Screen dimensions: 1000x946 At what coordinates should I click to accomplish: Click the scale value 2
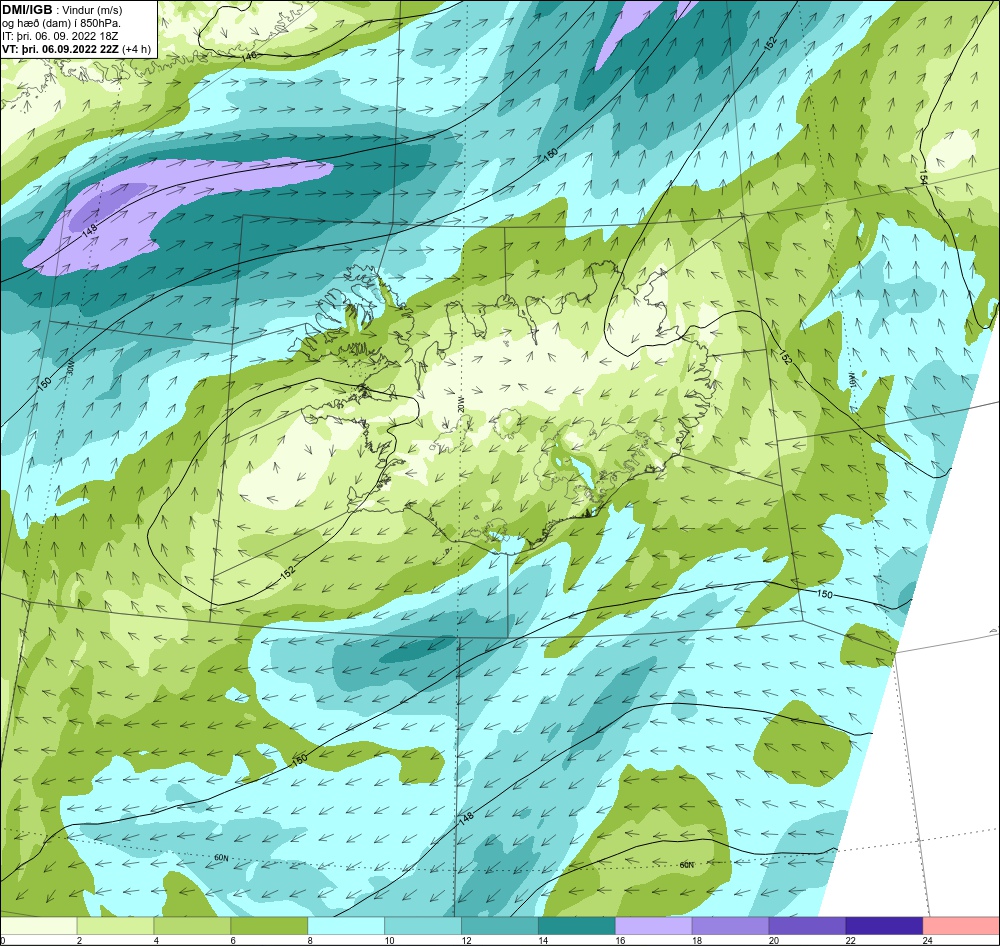[79, 940]
